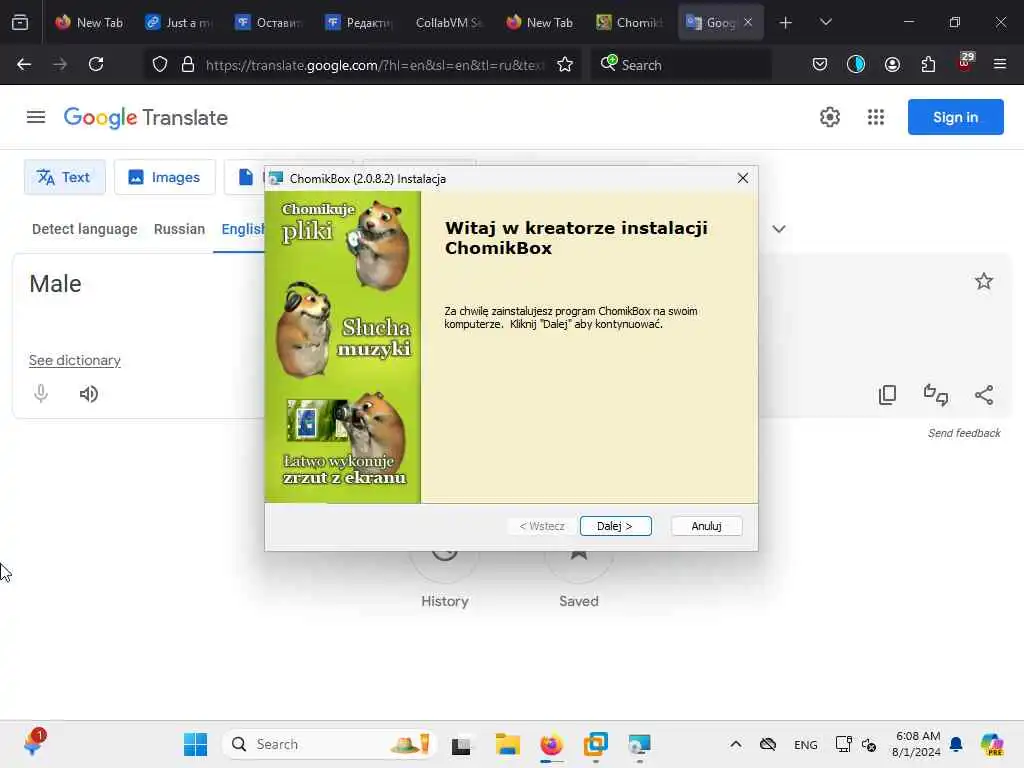
Task: Open the notifications bell in tray
Action: tap(955, 744)
